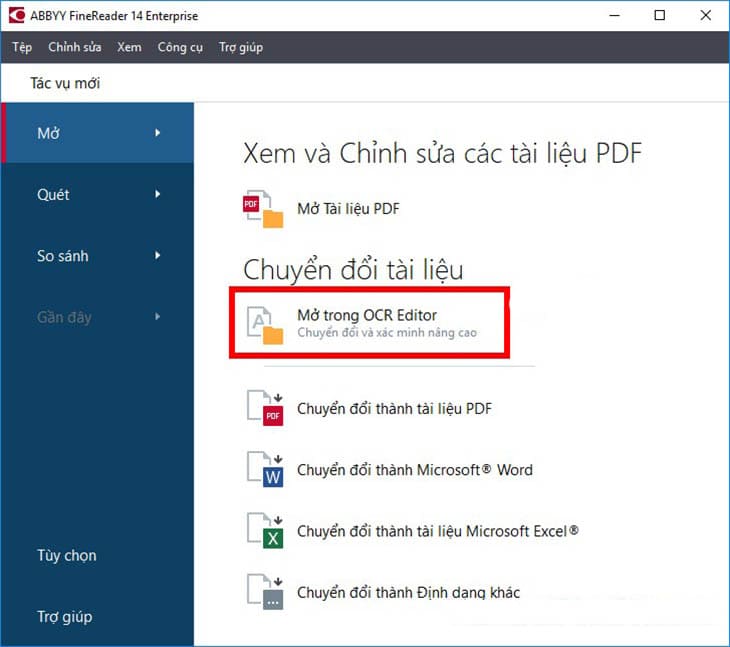
Task: Expand the Mở sidebar arrow
Action: tap(157, 133)
